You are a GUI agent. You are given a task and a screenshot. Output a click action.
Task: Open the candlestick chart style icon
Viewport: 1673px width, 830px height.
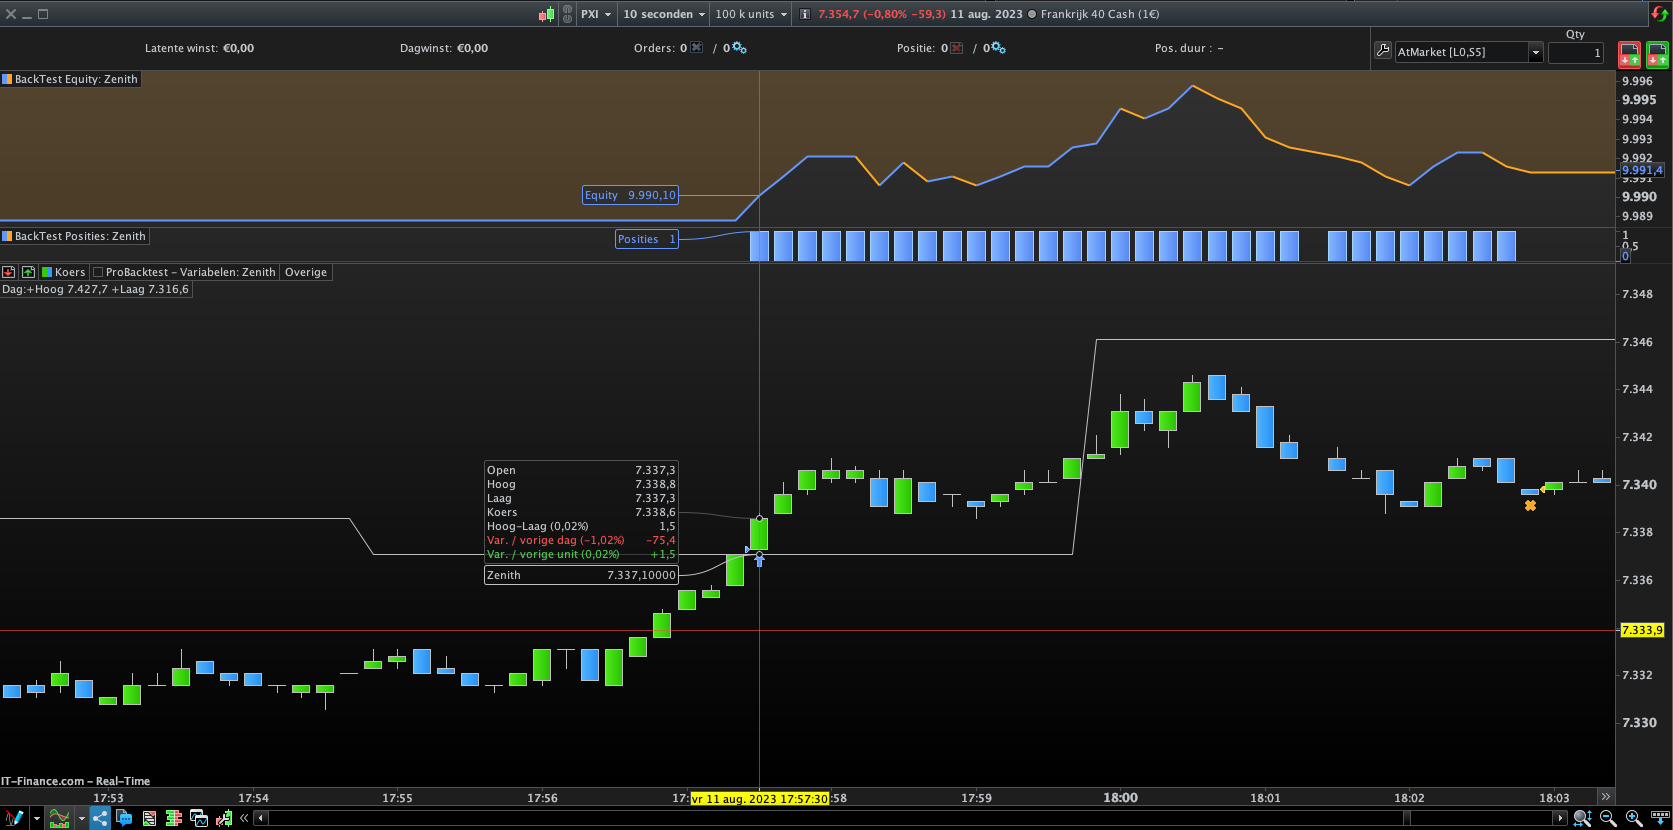[x=547, y=14]
